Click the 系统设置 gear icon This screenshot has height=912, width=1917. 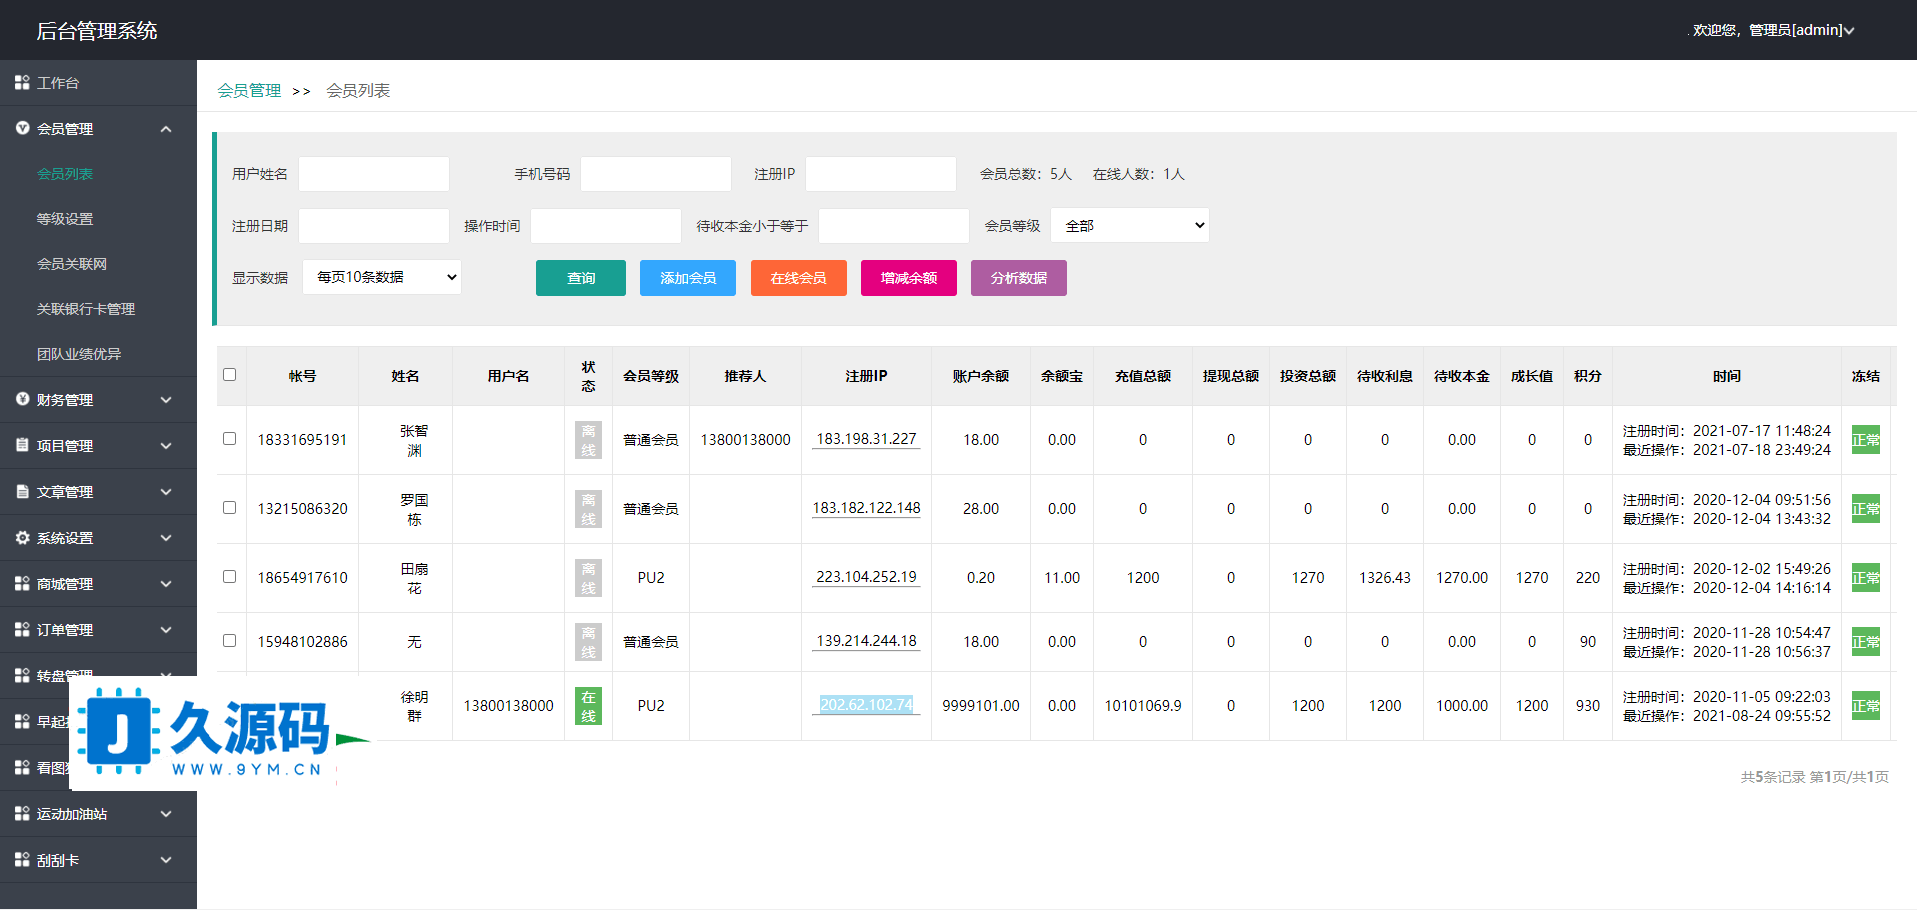coord(22,538)
